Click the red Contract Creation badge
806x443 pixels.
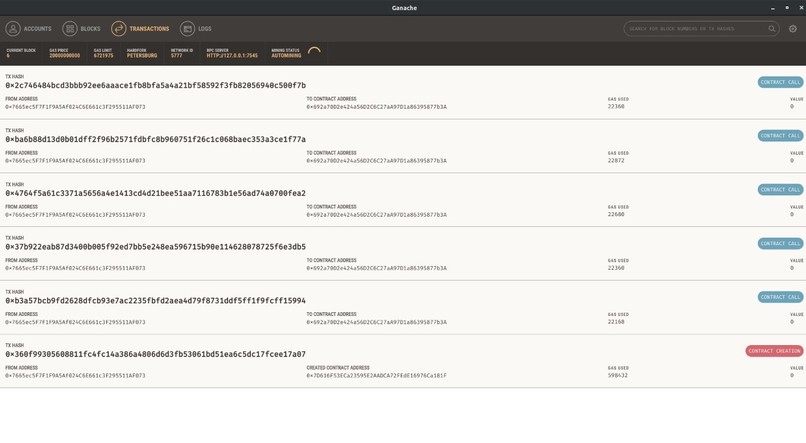pyautogui.click(x=774, y=351)
